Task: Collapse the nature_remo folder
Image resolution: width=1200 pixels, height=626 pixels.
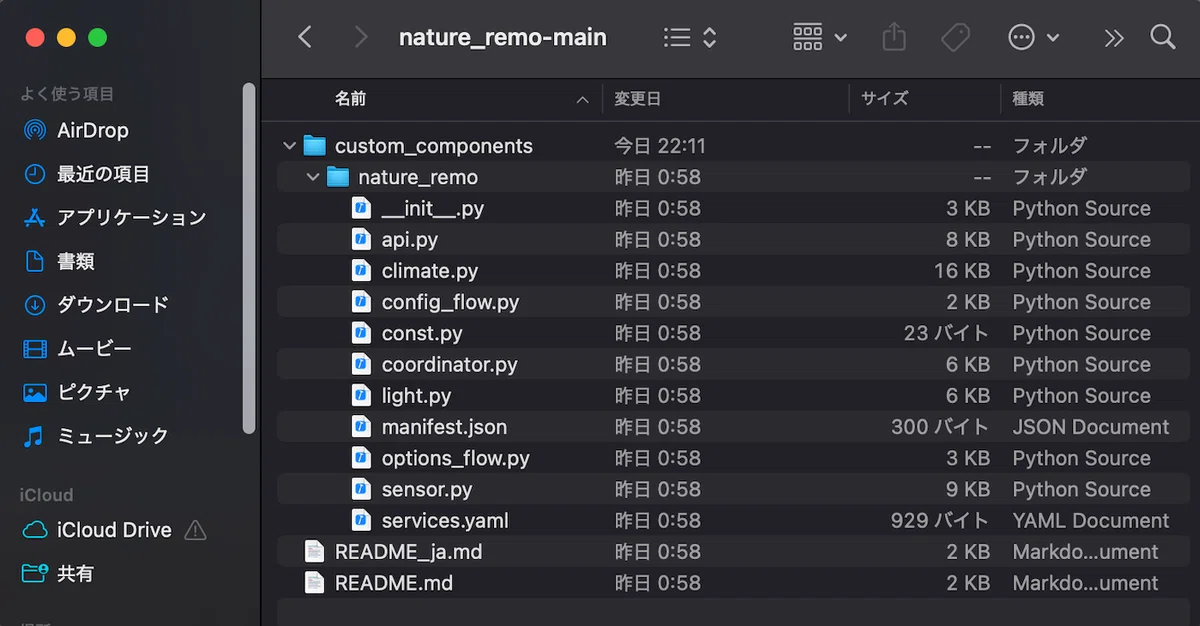Action: point(313,177)
